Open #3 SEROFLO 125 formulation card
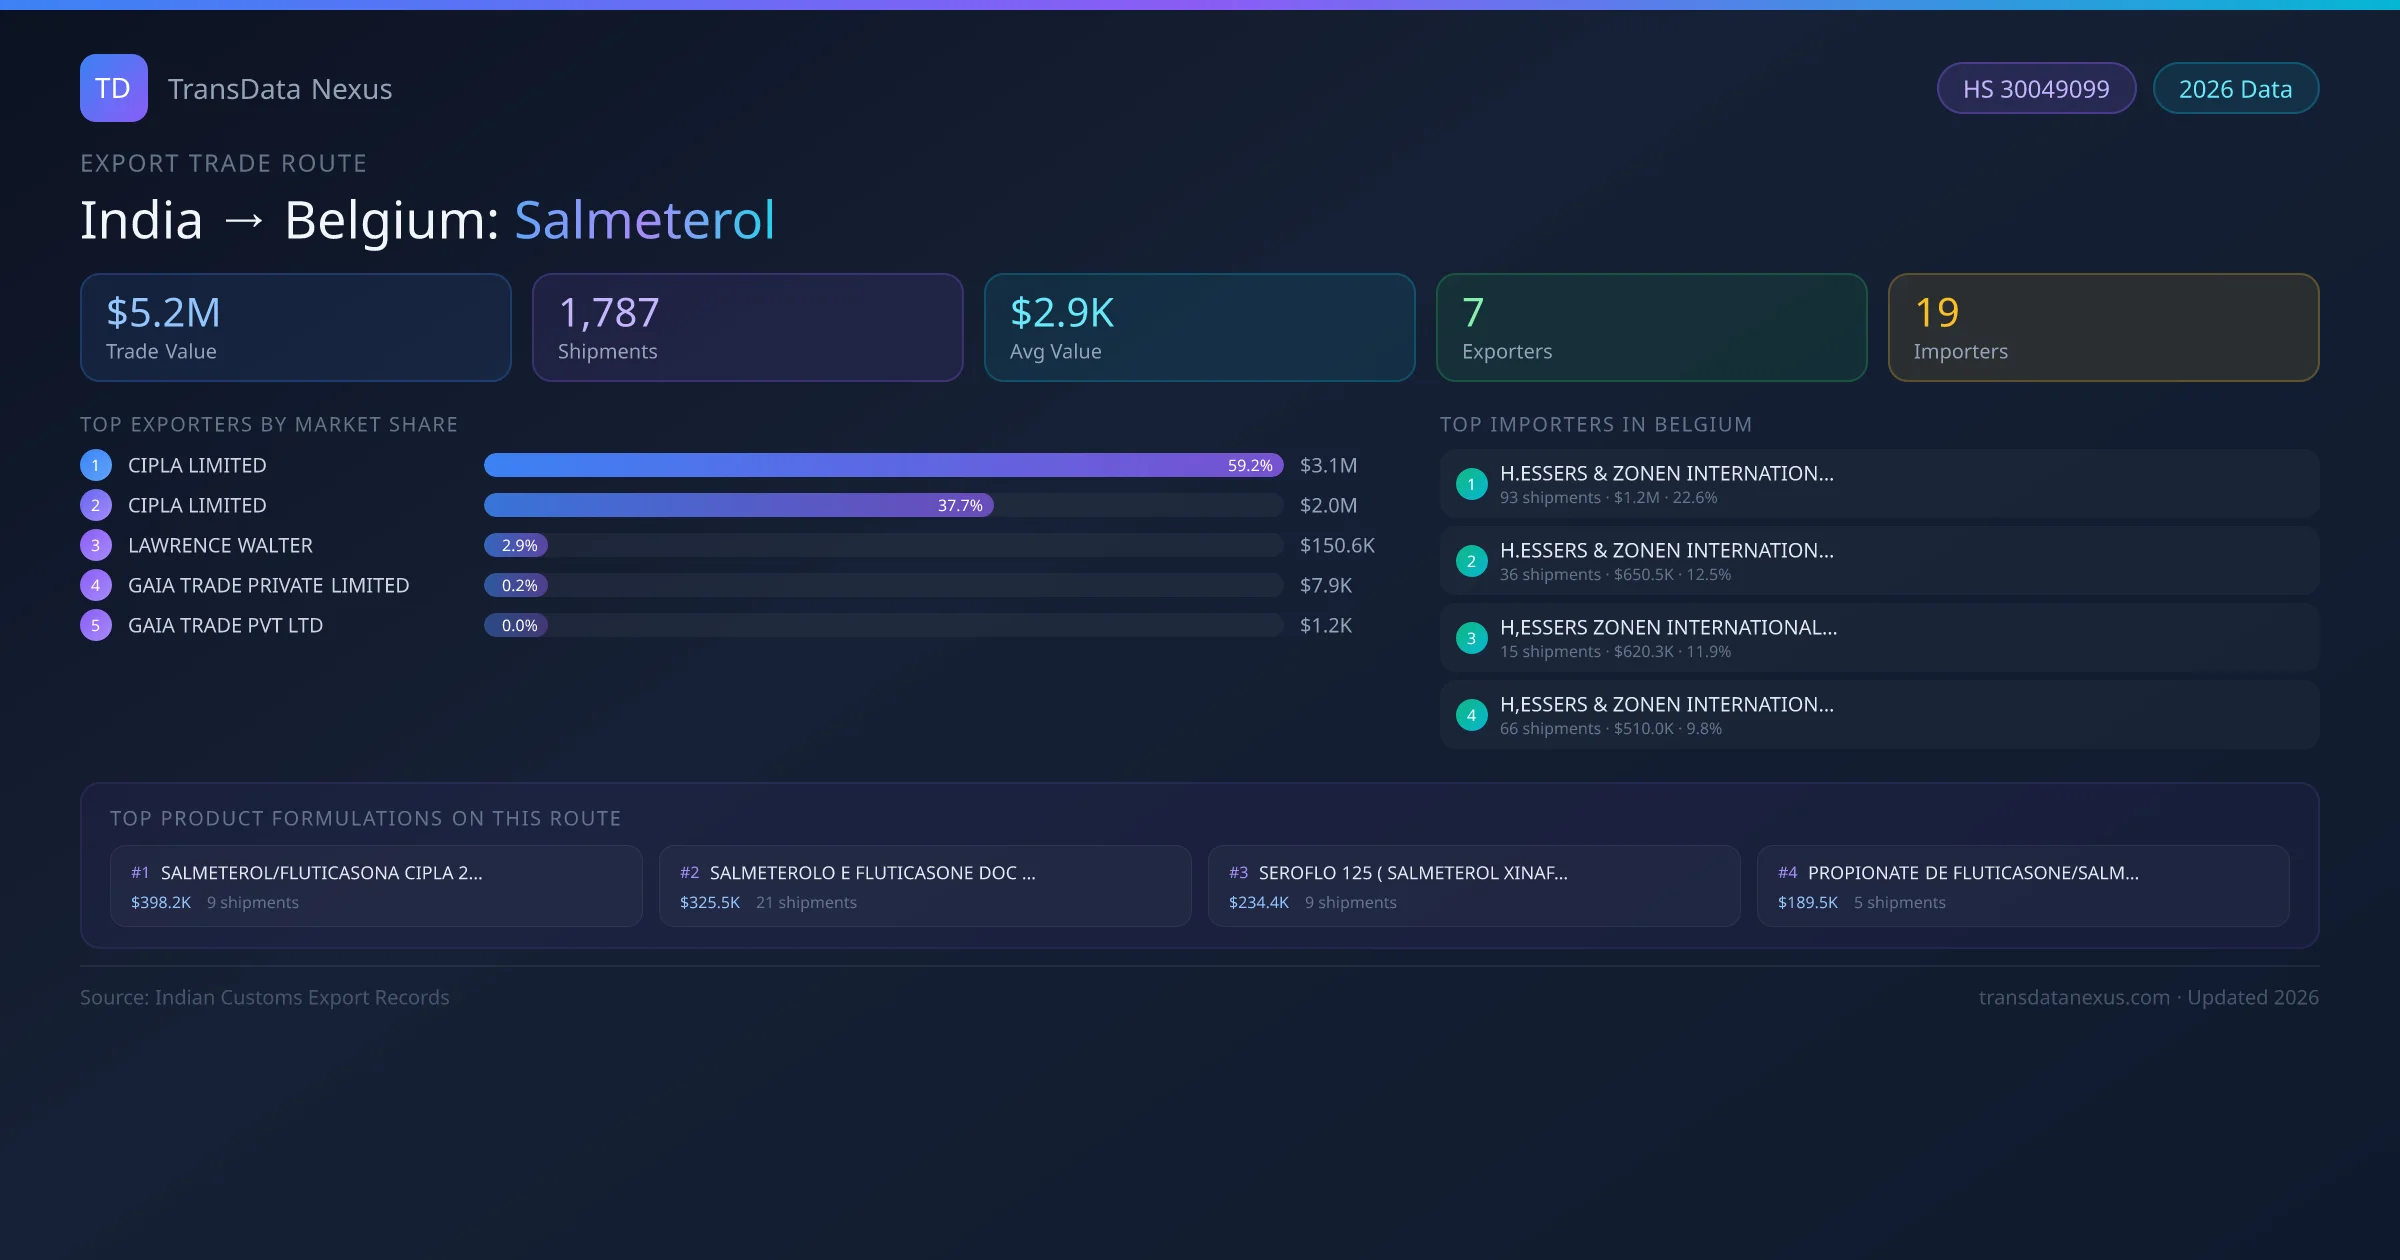This screenshot has width=2400, height=1260. [1474, 886]
